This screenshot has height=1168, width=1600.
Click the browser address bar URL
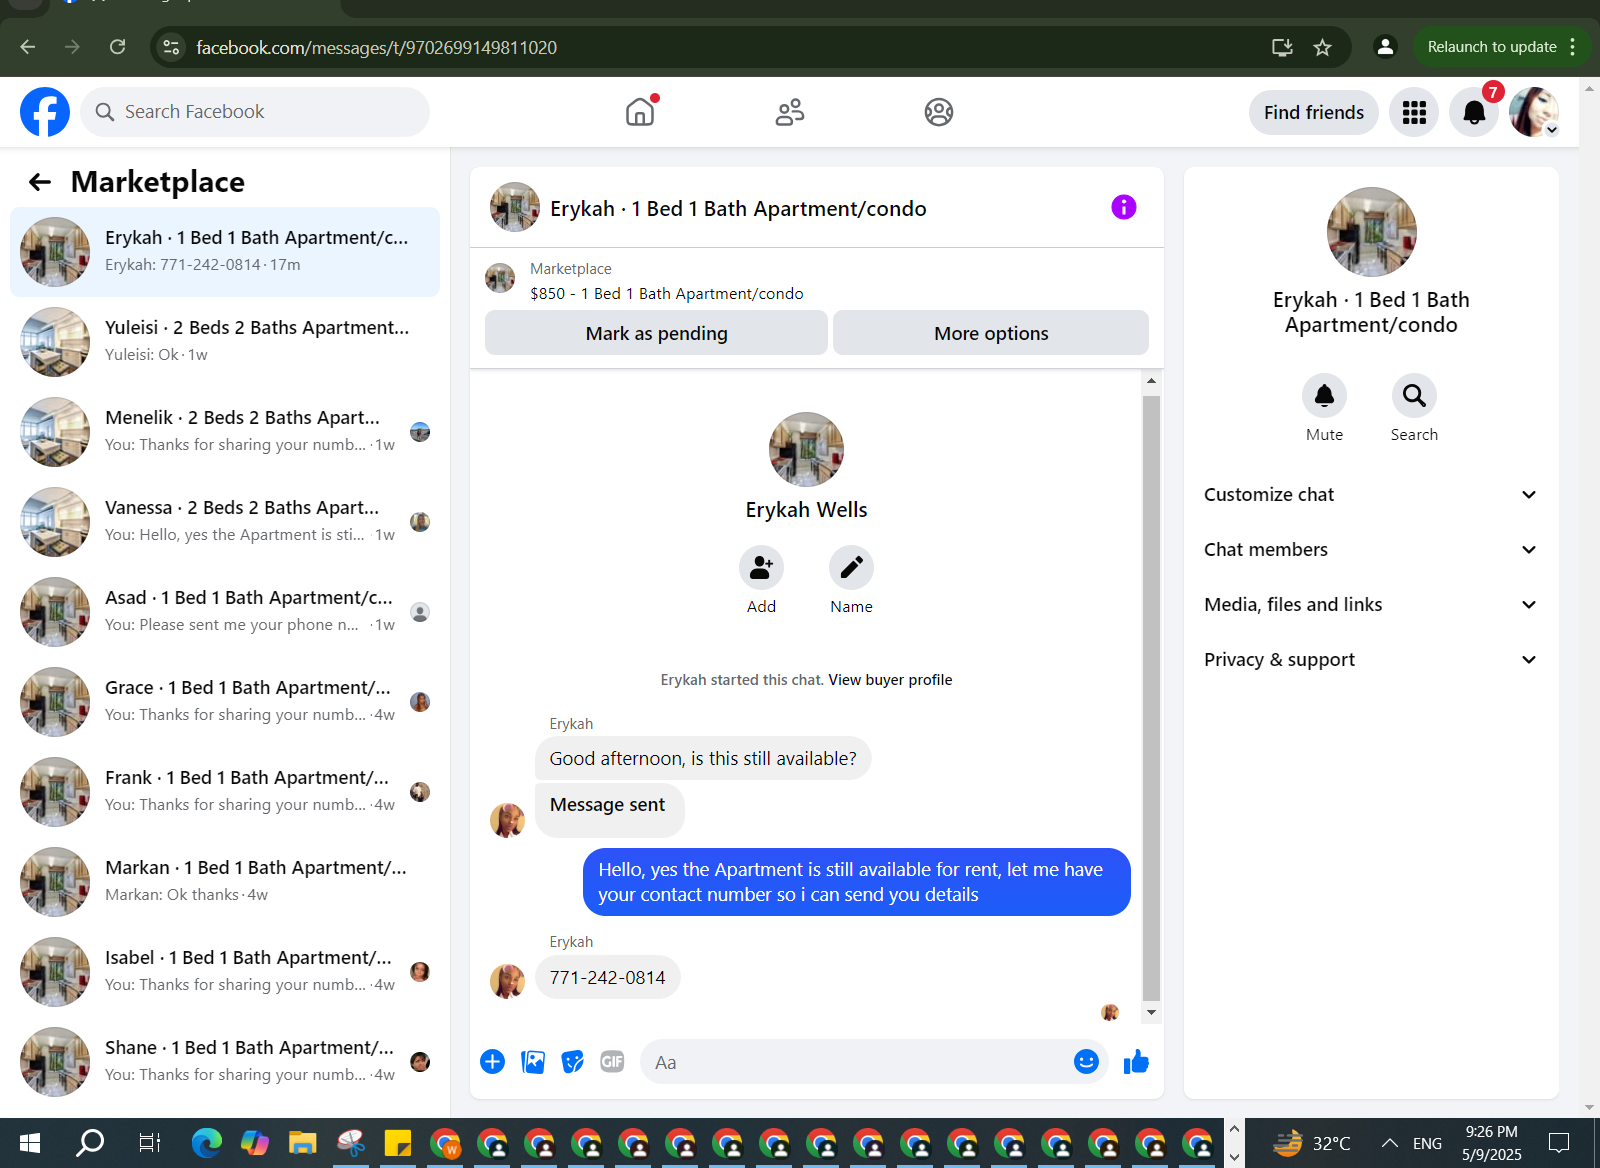click(376, 47)
